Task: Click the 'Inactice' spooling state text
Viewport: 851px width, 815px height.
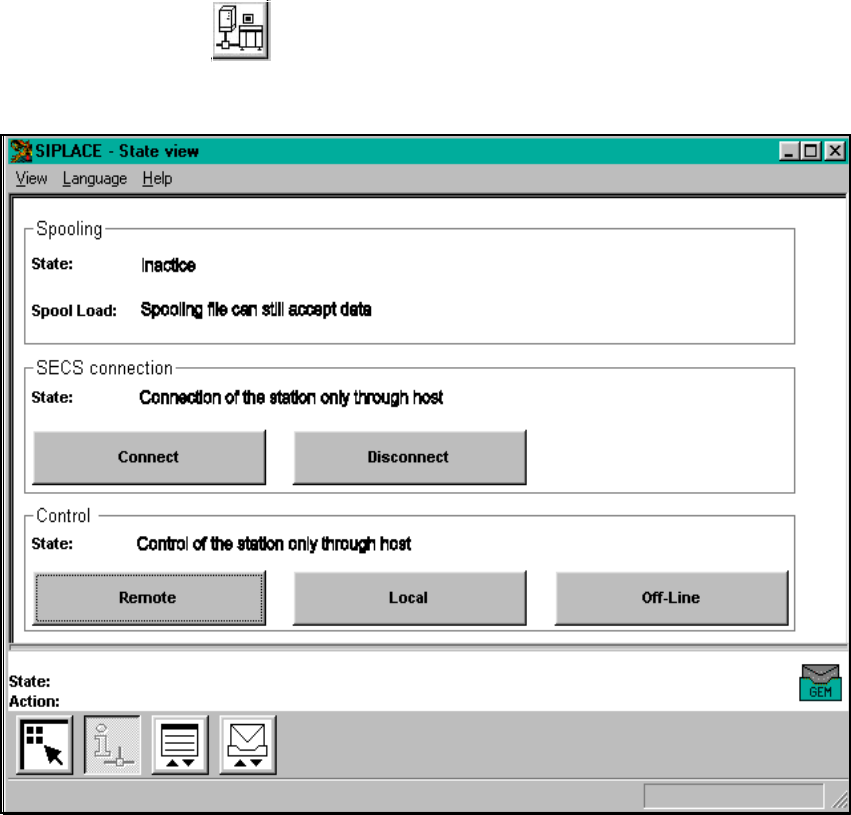Action: [168, 265]
